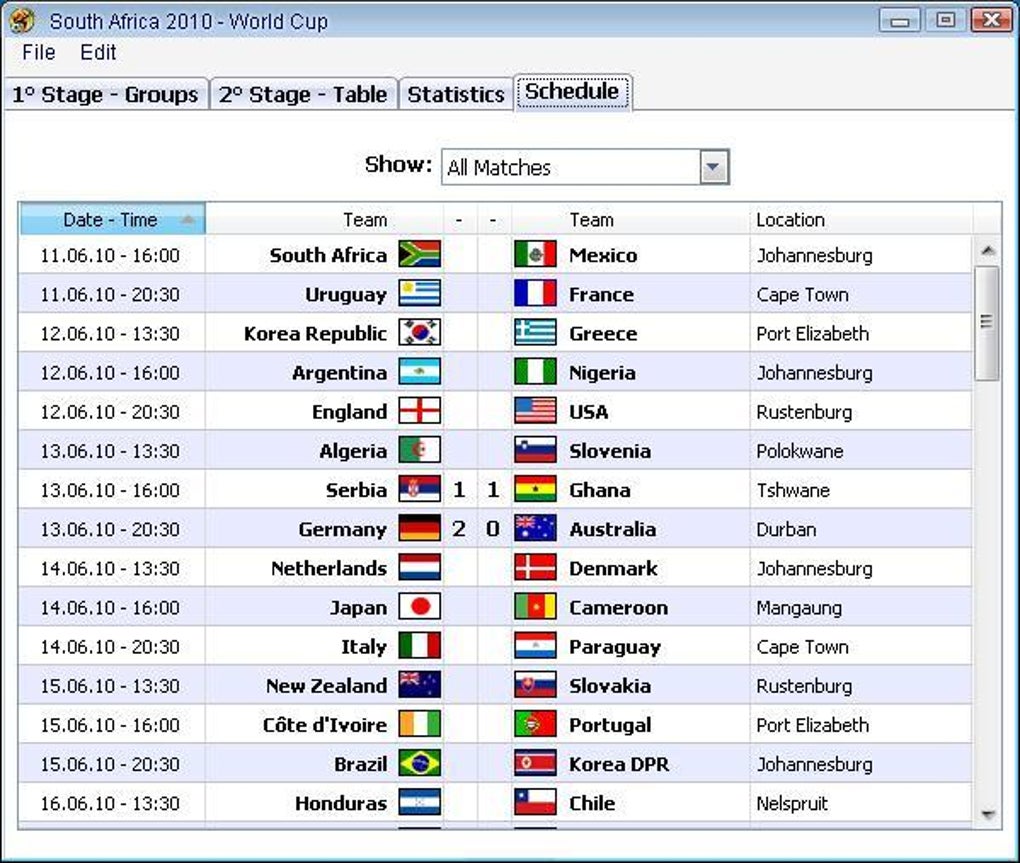Viewport: 1020px width, 863px height.
Task: Open the Edit menu
Action: pos(98,52)
